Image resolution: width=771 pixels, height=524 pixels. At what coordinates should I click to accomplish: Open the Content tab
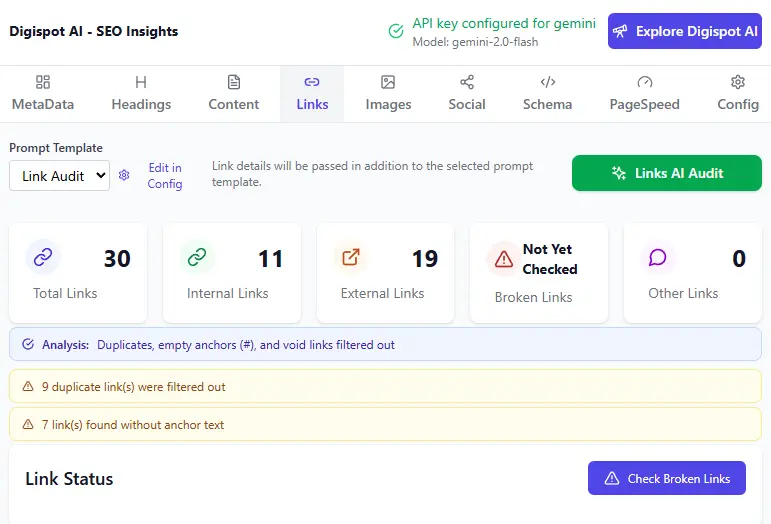(x=234, y=94)
